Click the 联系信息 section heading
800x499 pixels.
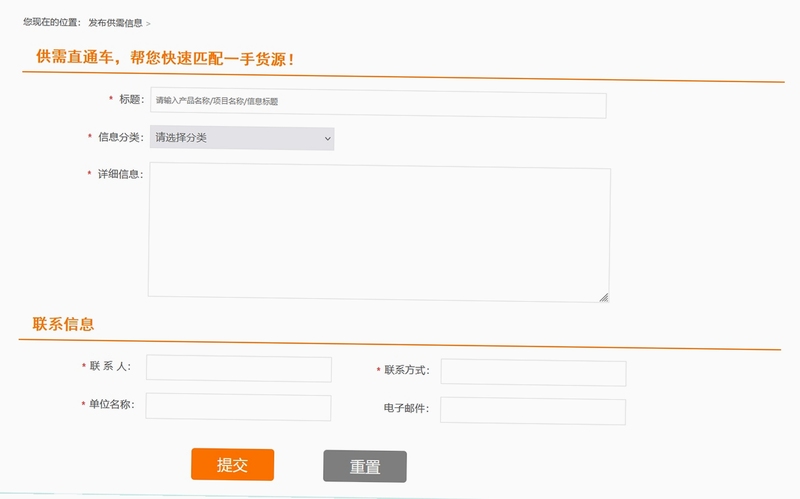pos(63,323)
